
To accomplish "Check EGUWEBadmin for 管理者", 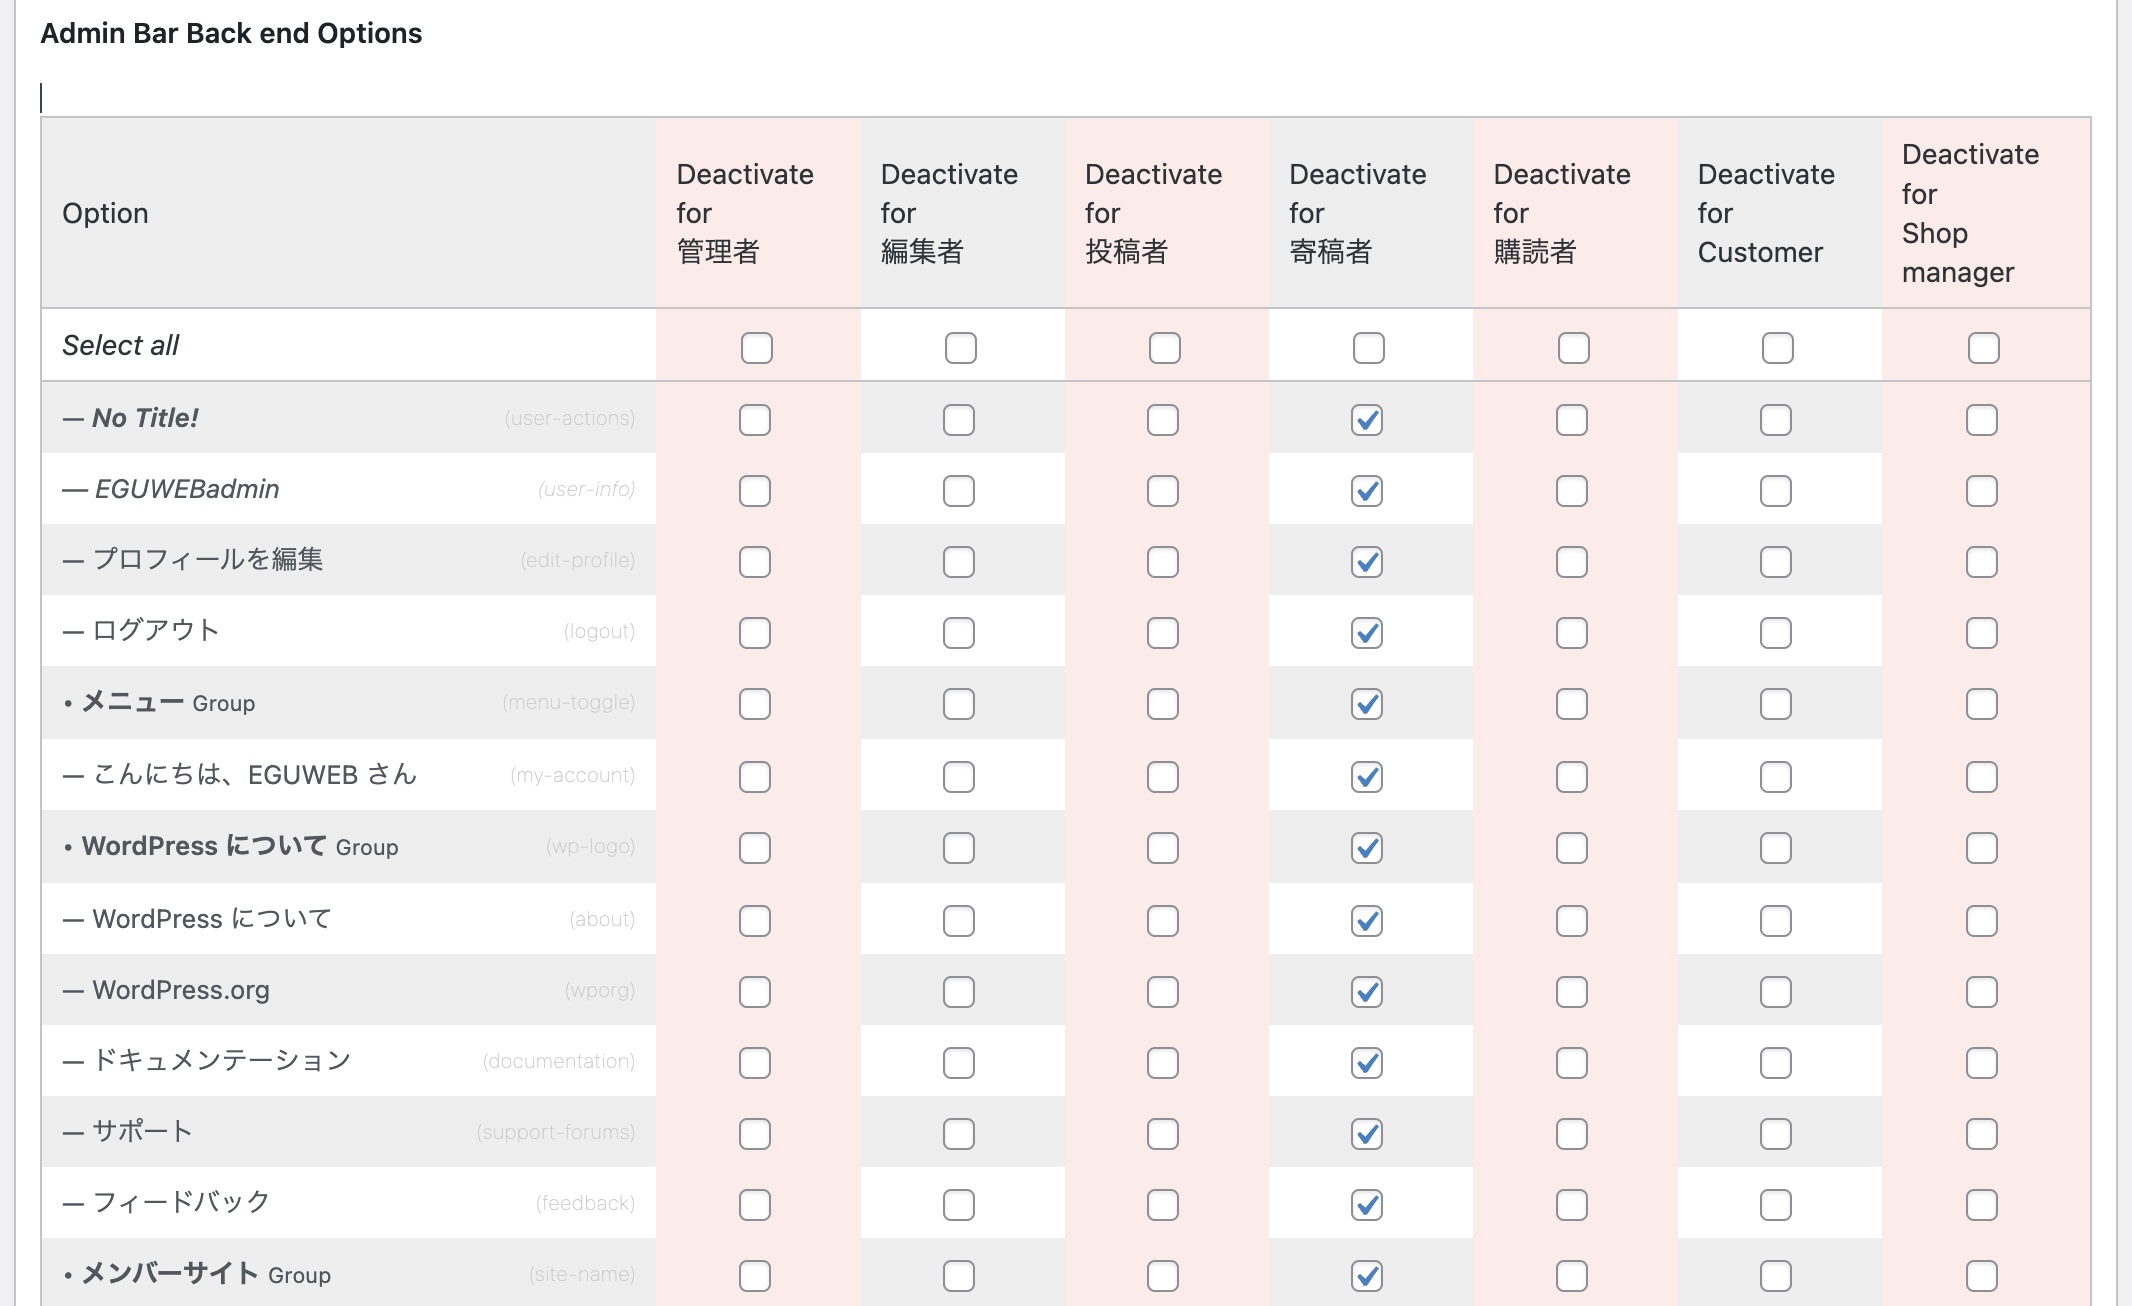I will [755, 491].
